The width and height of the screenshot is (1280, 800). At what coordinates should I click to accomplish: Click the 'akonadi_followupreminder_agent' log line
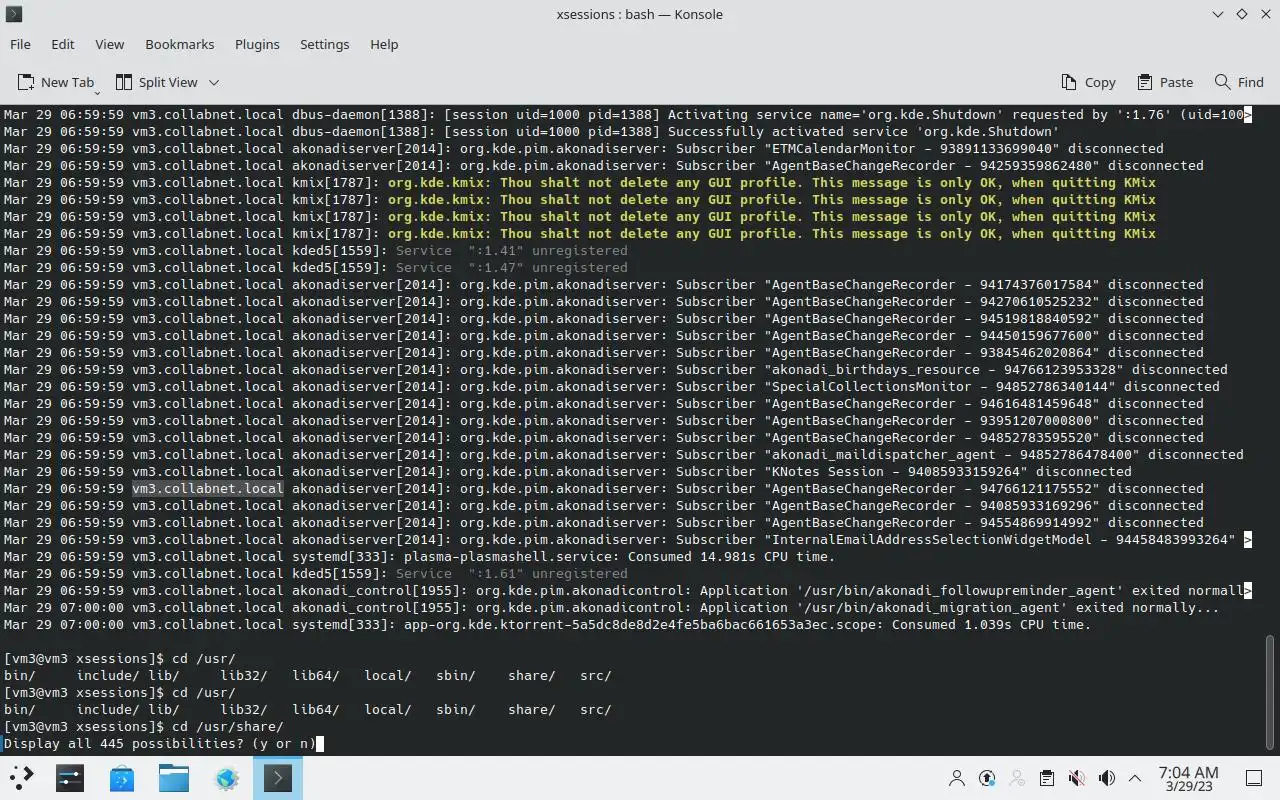click(x=627, y=591)
